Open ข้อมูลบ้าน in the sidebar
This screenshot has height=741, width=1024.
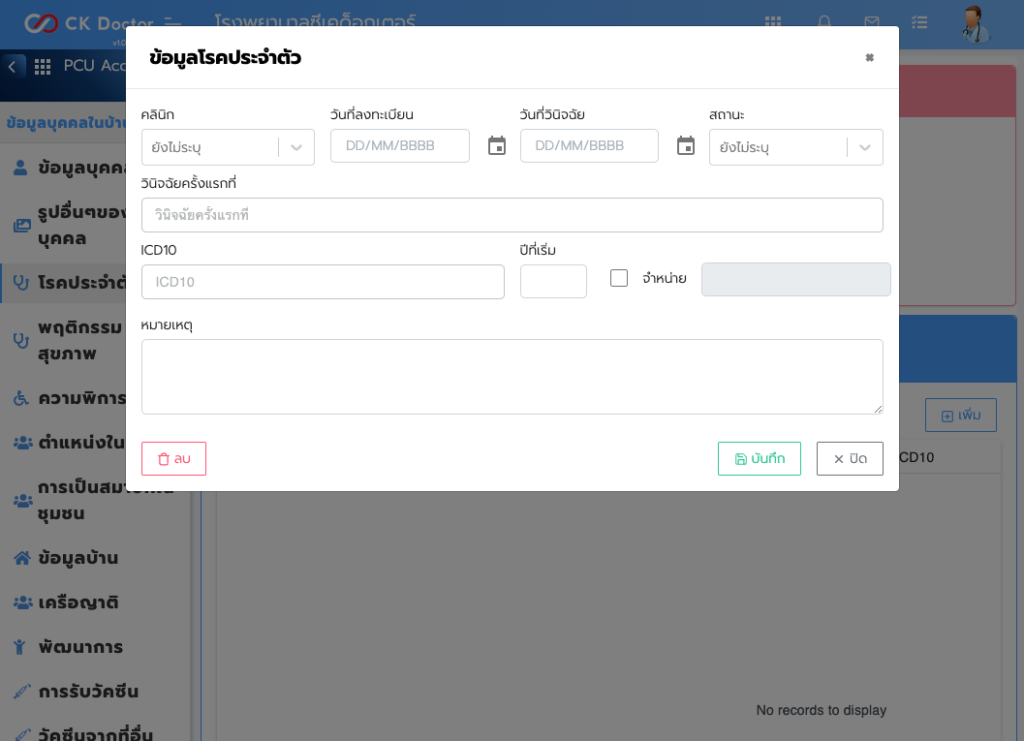78,558
